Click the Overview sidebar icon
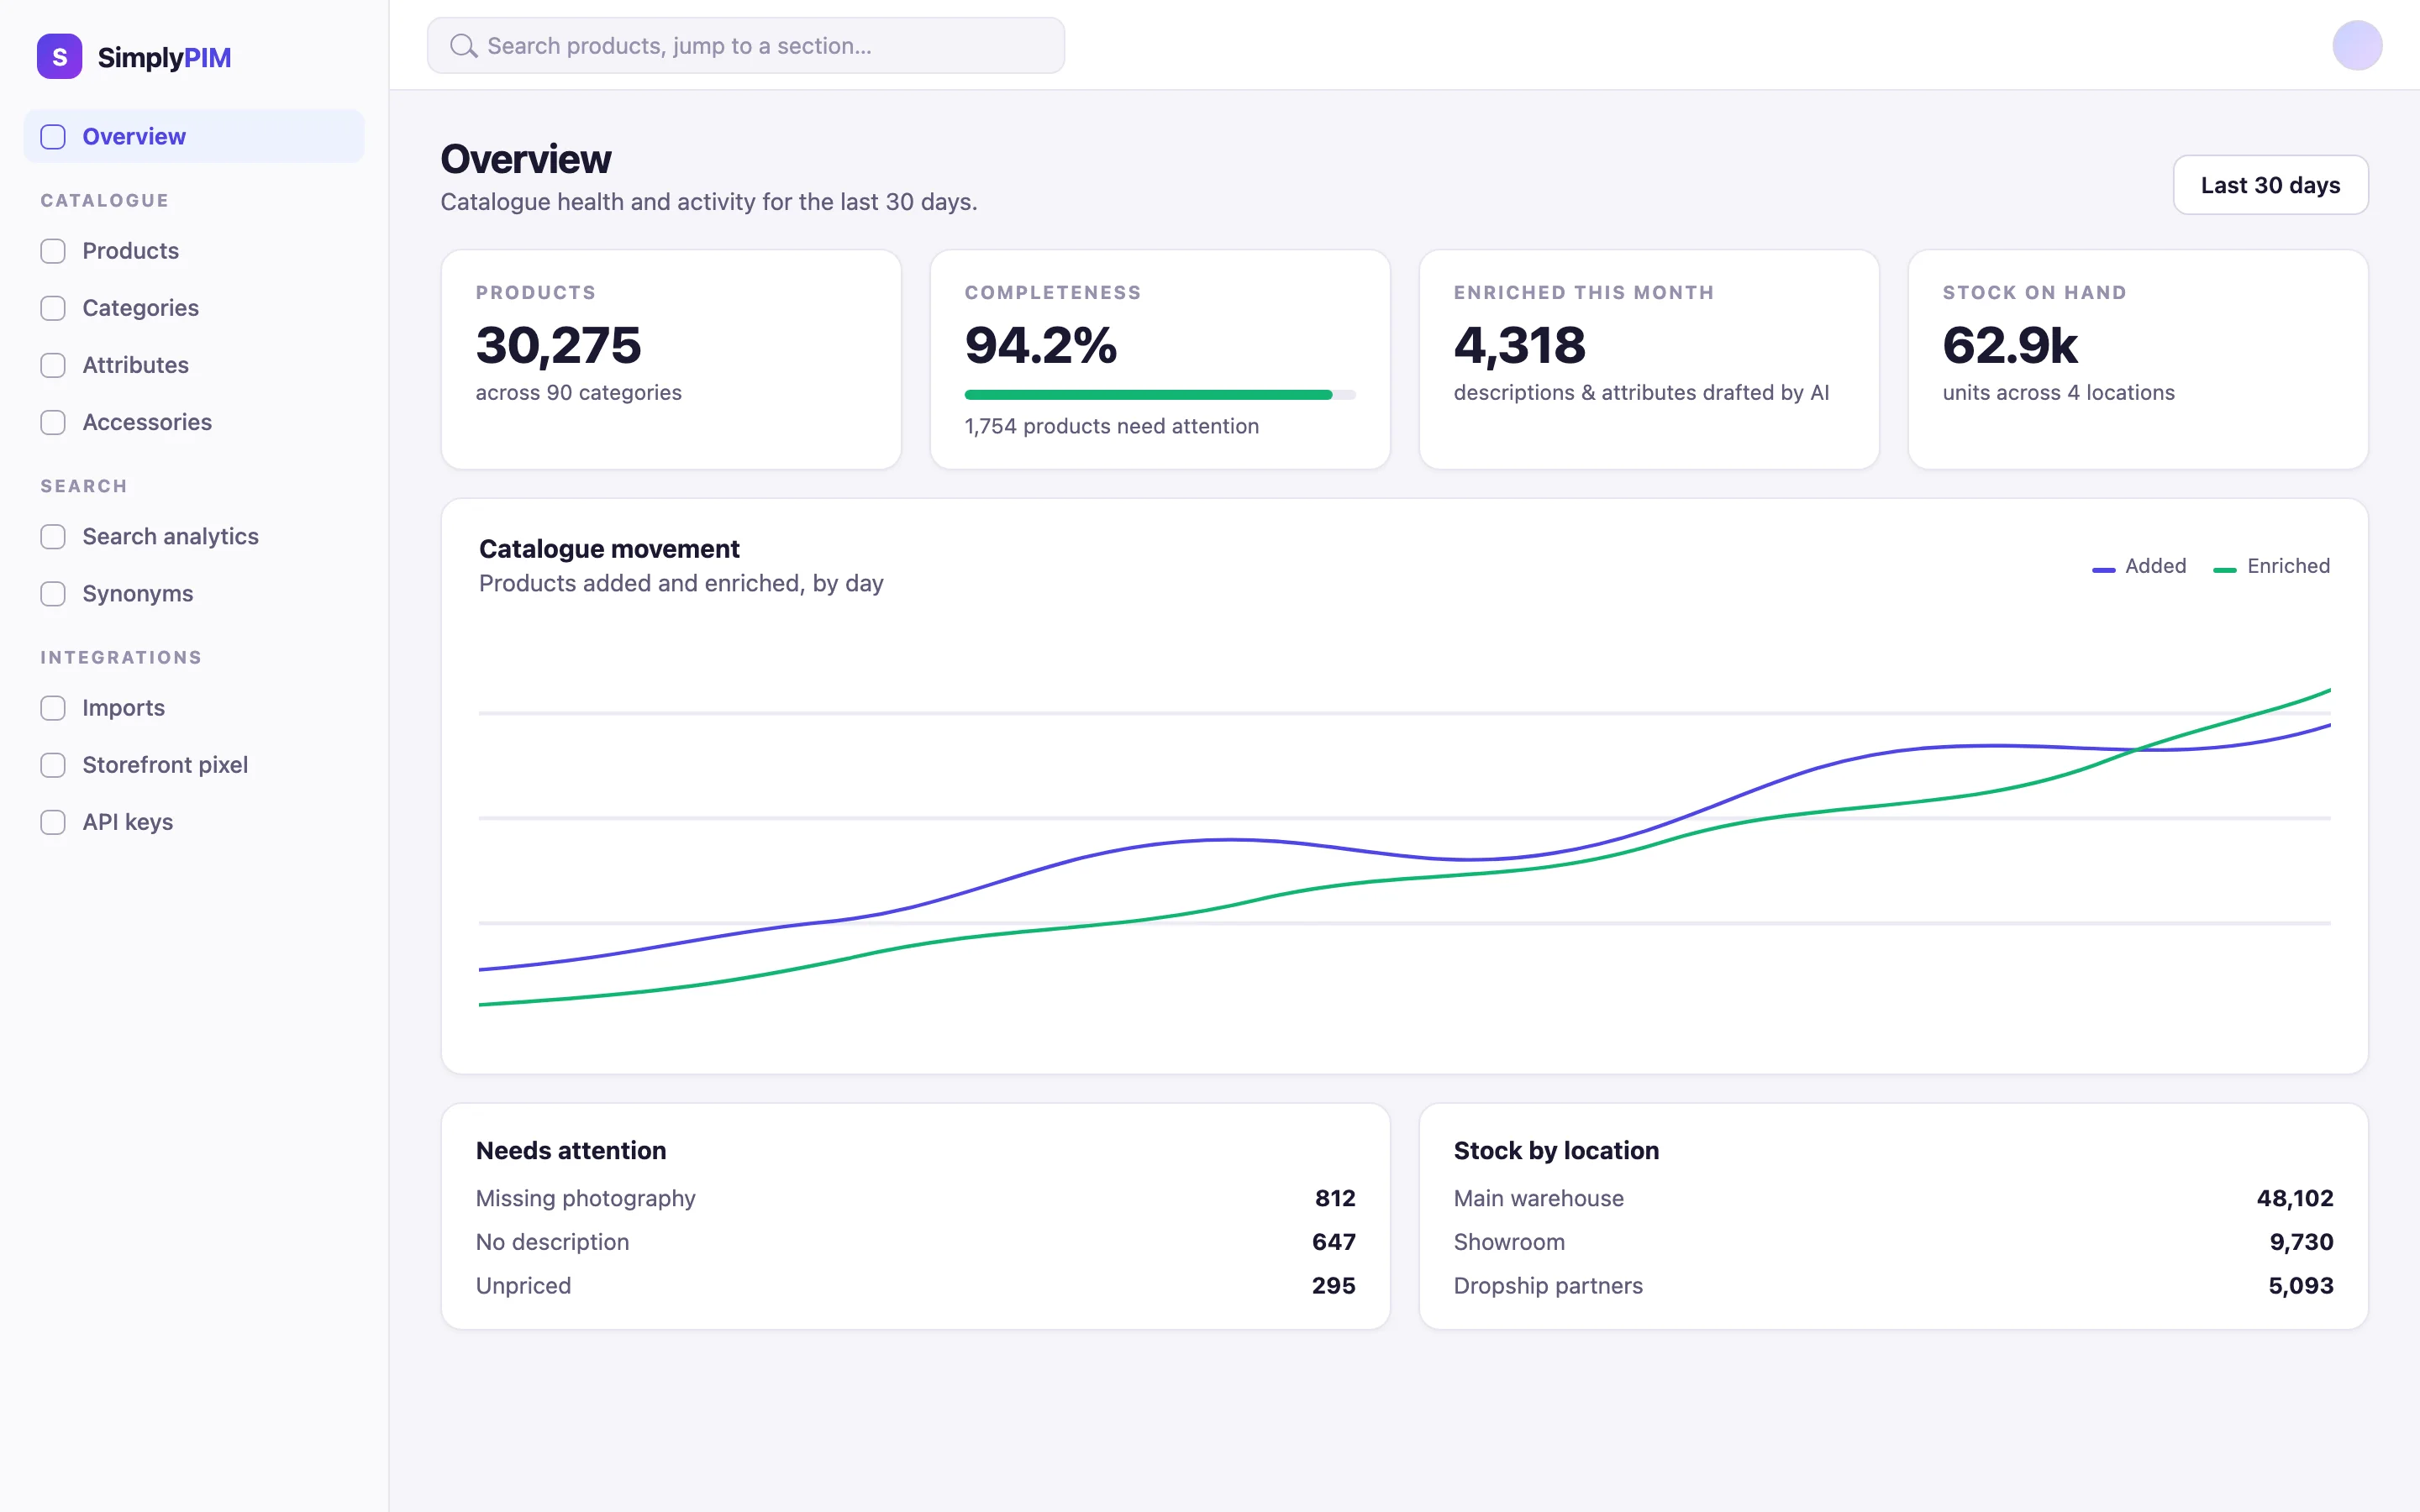 pyautogui.click(x=53, y=137)
